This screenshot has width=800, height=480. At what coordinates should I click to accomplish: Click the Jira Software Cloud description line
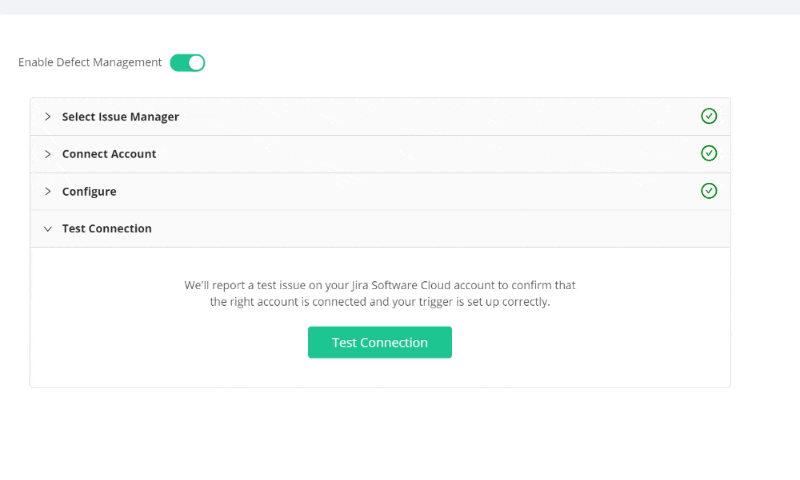[380, 285]
